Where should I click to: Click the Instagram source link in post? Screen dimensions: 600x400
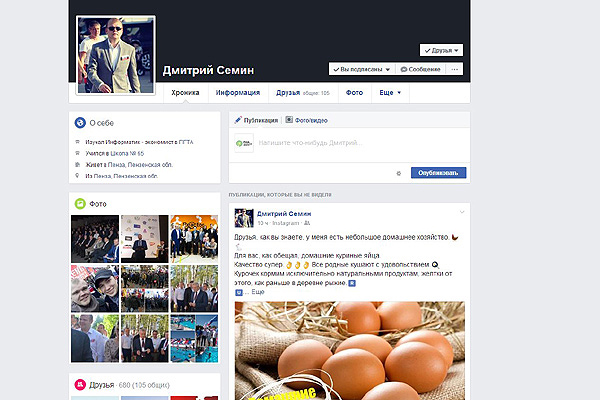pyautogui.click(x=286, y=223)
